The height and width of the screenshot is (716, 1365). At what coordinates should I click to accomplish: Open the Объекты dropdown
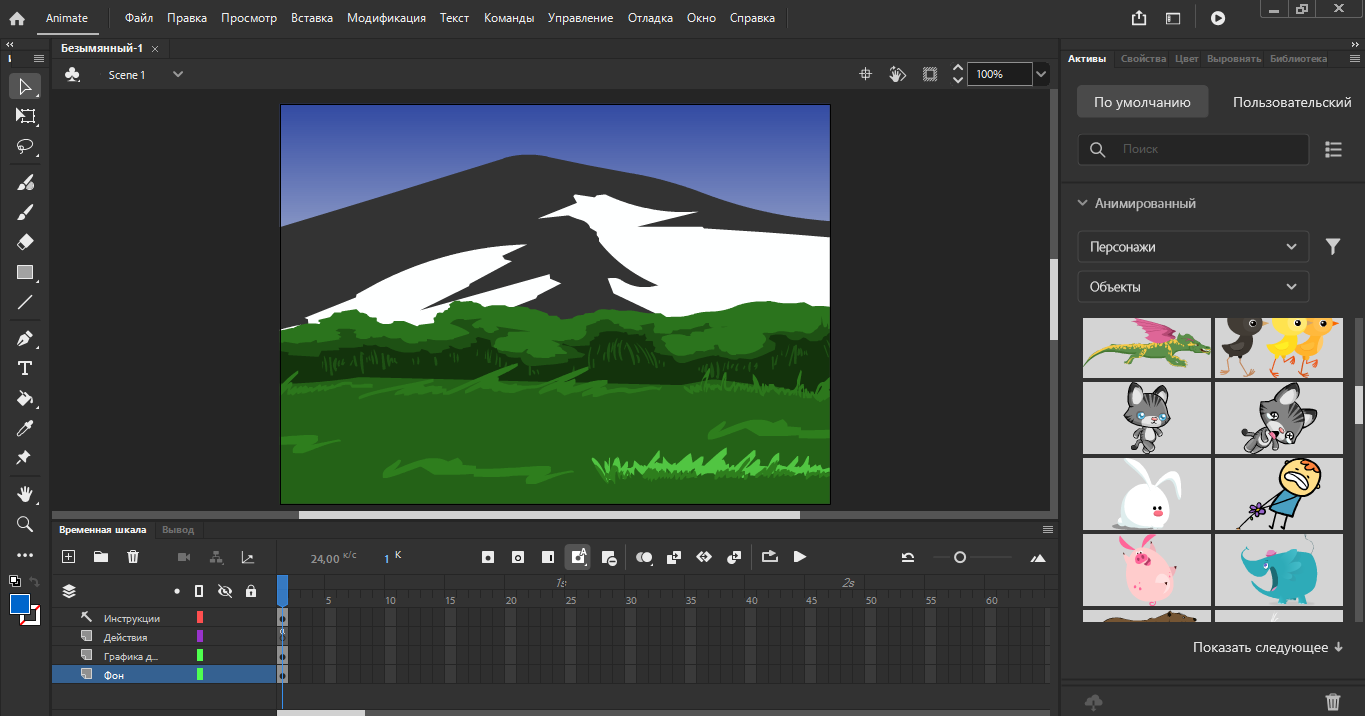click(x=1192, y=287)
